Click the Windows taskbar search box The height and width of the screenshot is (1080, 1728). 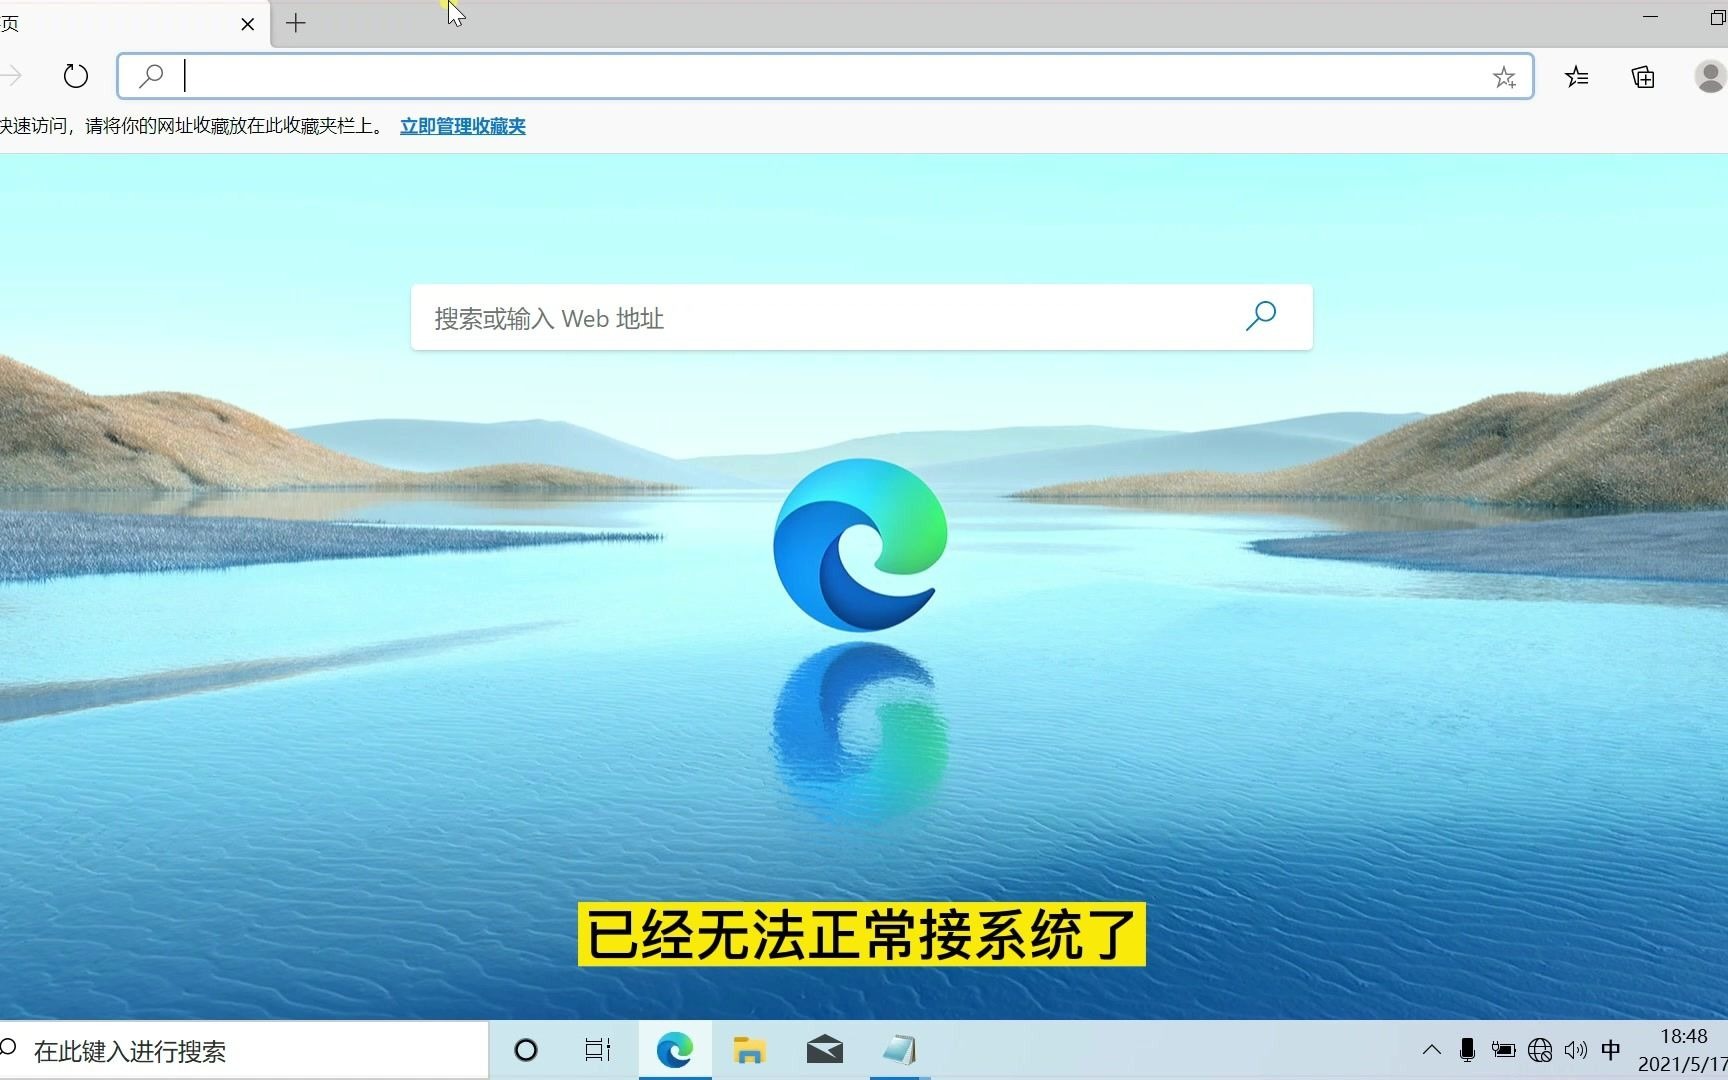coord(243,1051)
